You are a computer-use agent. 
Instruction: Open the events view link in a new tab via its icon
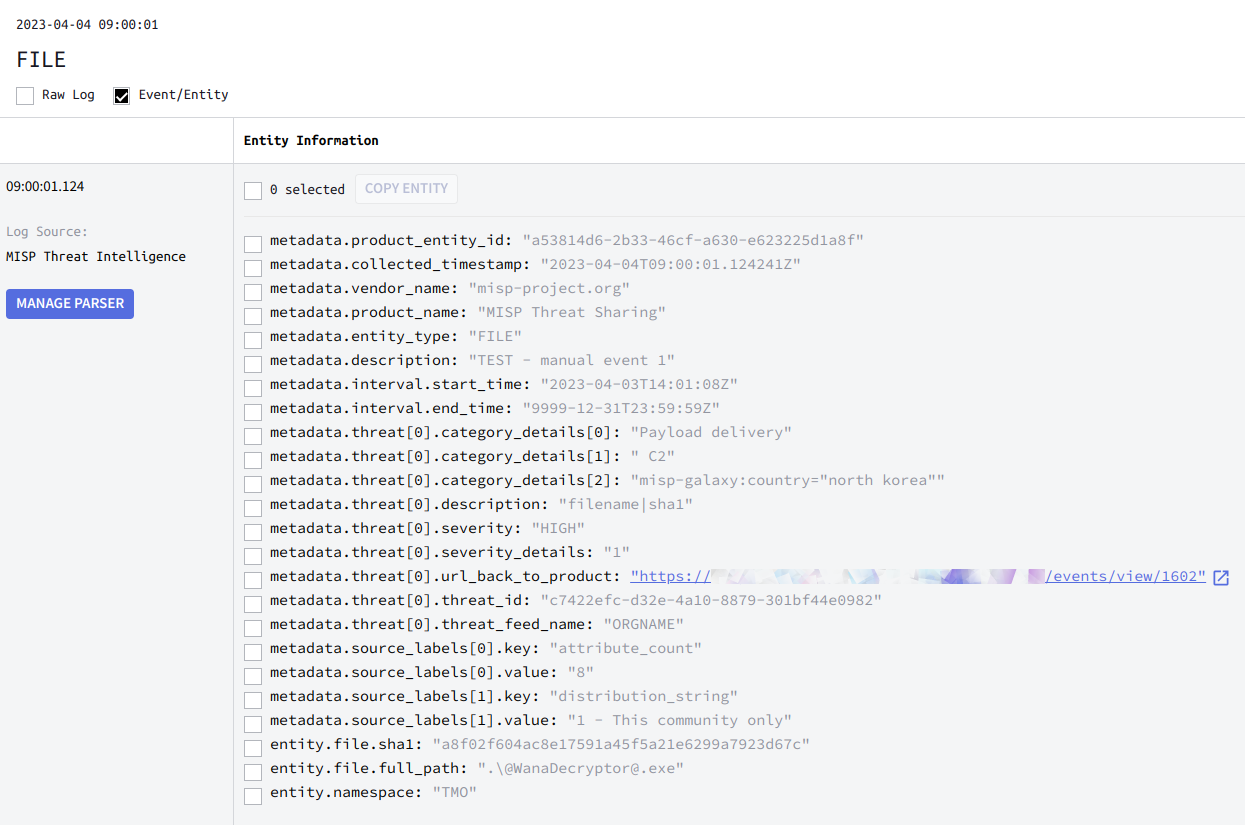tap(1220, 577)
